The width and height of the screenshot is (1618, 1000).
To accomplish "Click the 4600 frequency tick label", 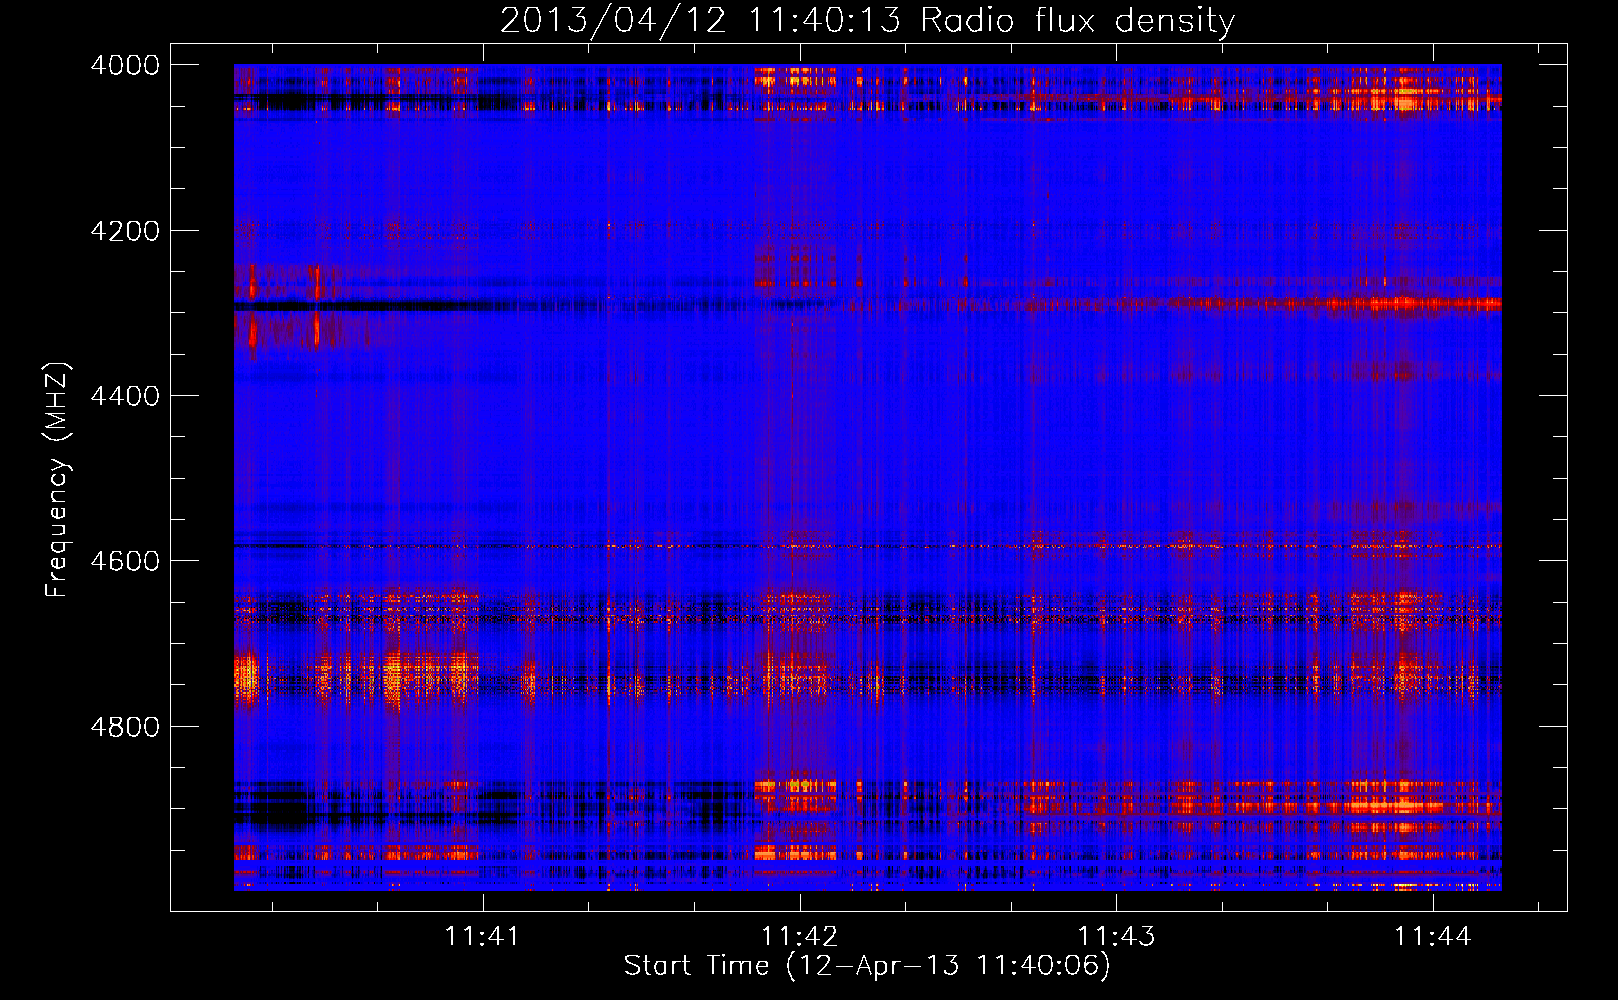I will 125,561.
